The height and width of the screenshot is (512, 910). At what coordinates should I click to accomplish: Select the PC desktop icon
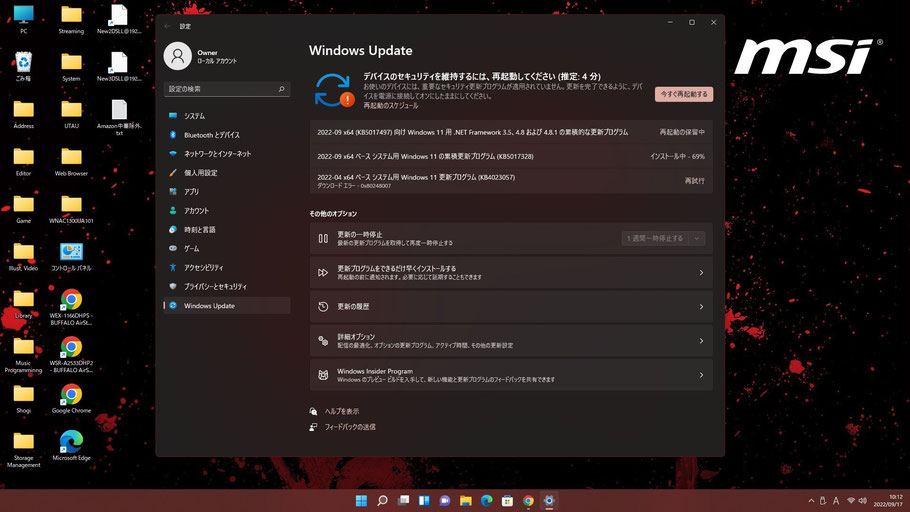tap(23, 19)
